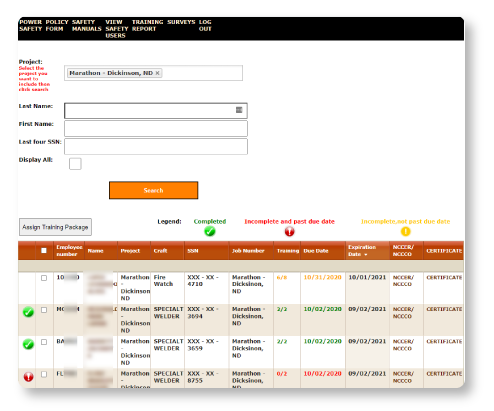The height and width of the screenshot is (411, 494).
Task: Click the green Completed legend checkmark icon
Action: (x=210, y=231)
